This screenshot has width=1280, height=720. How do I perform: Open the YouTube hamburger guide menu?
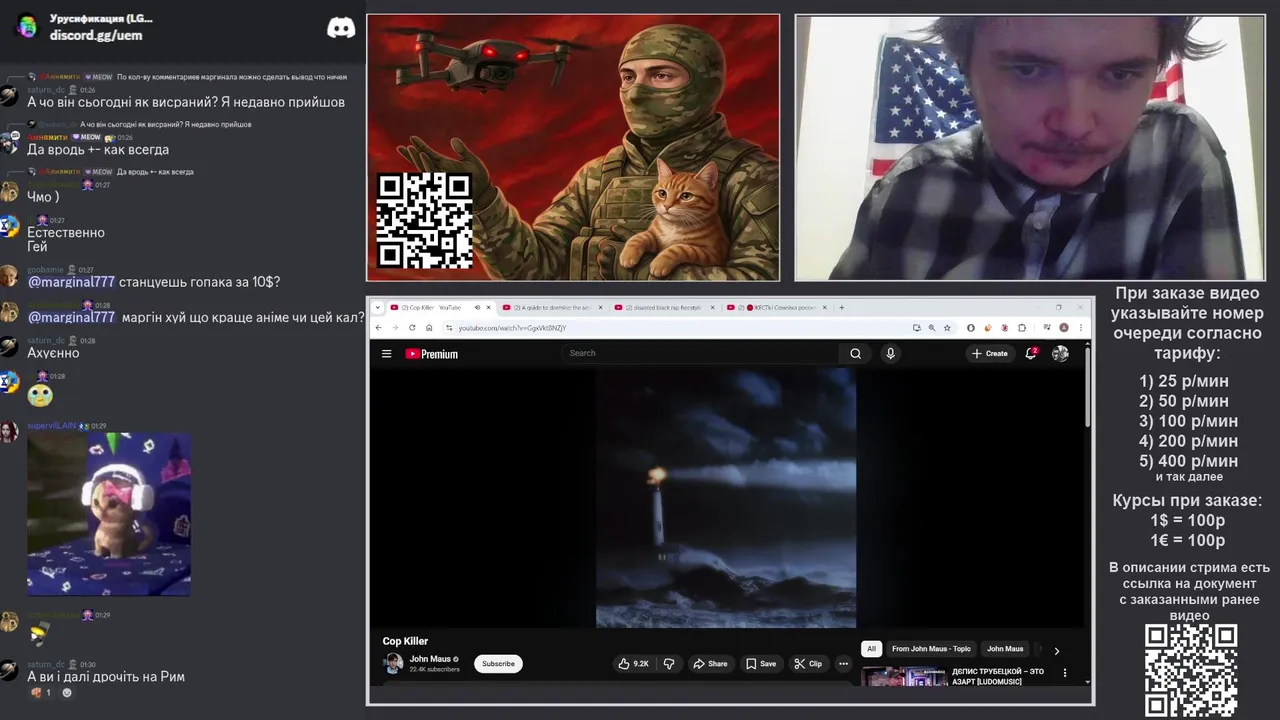click(386, 353)
